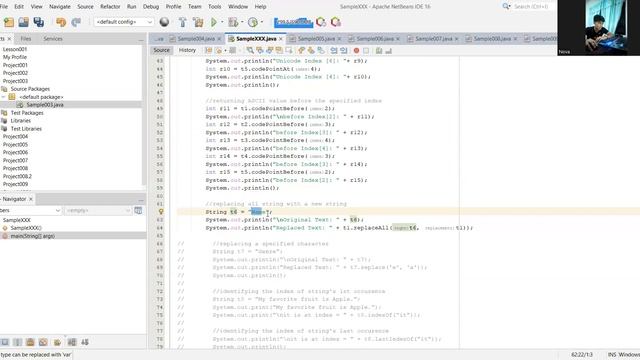
Task: Toggle second Navigator filter button at bottom
Action: (x=18, y=342)
